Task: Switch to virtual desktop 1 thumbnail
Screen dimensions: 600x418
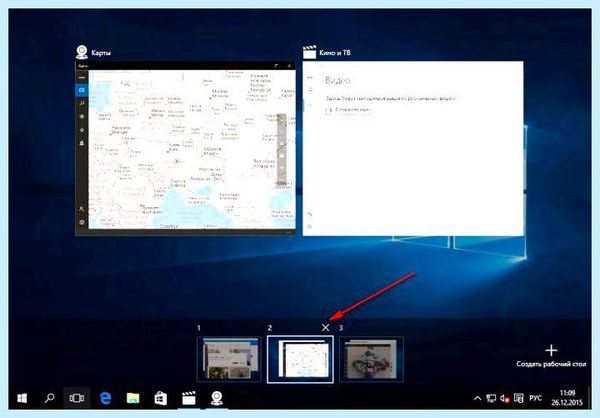Action: 229,359
